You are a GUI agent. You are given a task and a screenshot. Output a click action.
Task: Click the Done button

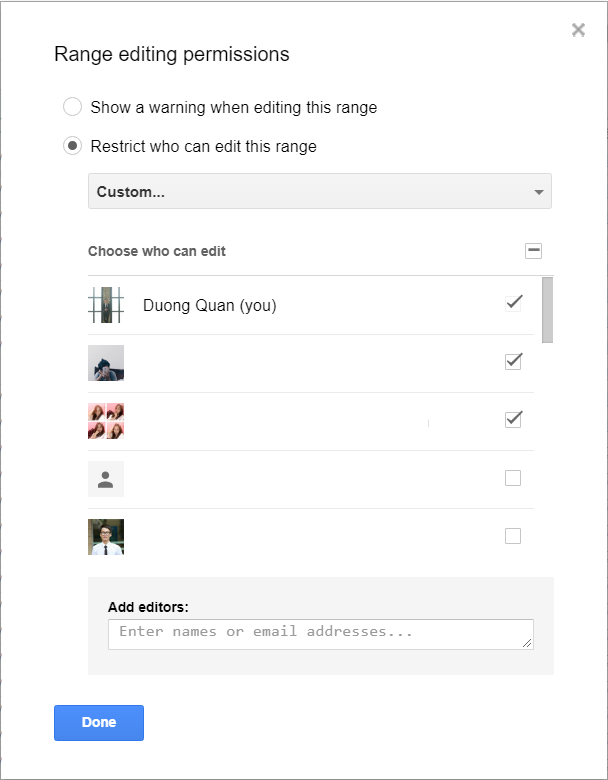(99, 722)
